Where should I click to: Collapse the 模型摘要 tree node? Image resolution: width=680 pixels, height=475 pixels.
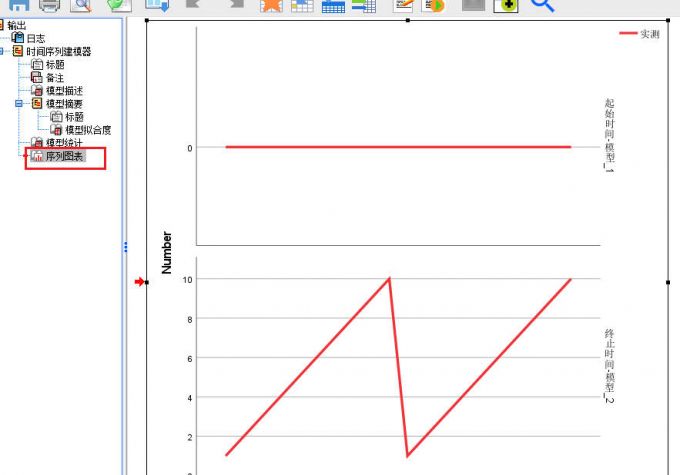[x=19, y=103]
